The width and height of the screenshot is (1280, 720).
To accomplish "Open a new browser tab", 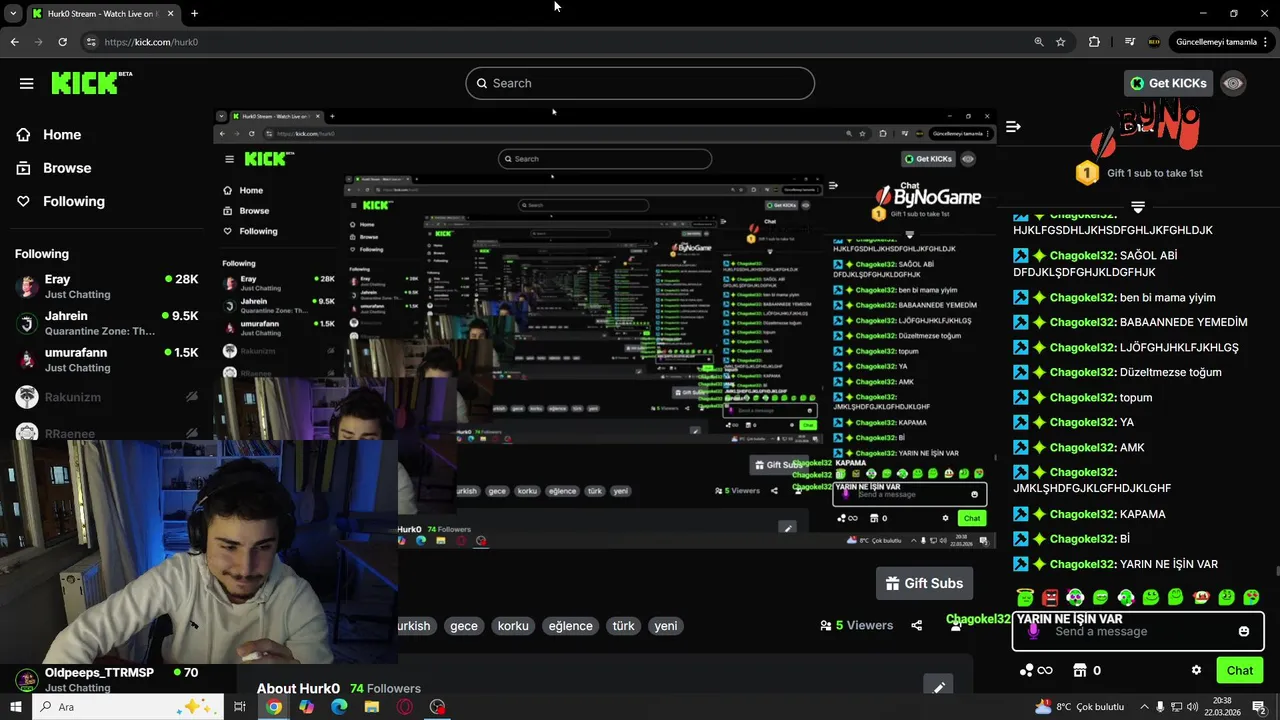I will pos(194,13).
